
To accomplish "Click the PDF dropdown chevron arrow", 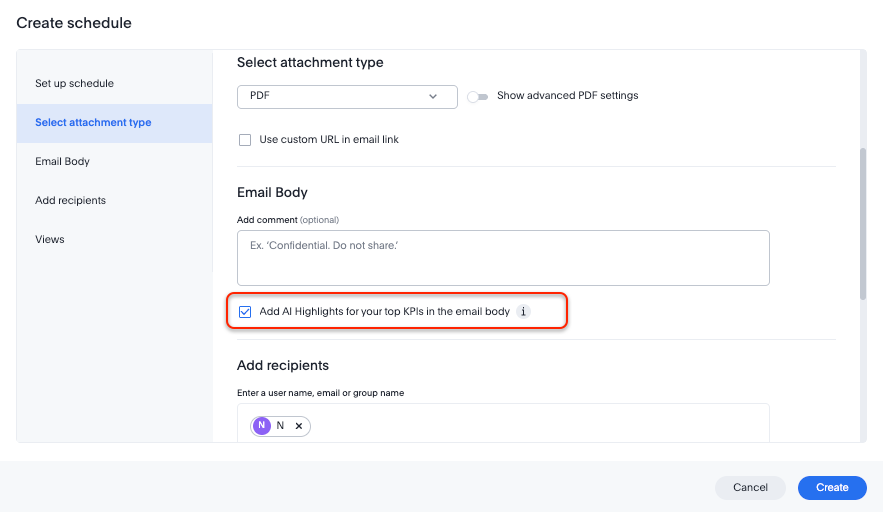I will pos(433,97).
